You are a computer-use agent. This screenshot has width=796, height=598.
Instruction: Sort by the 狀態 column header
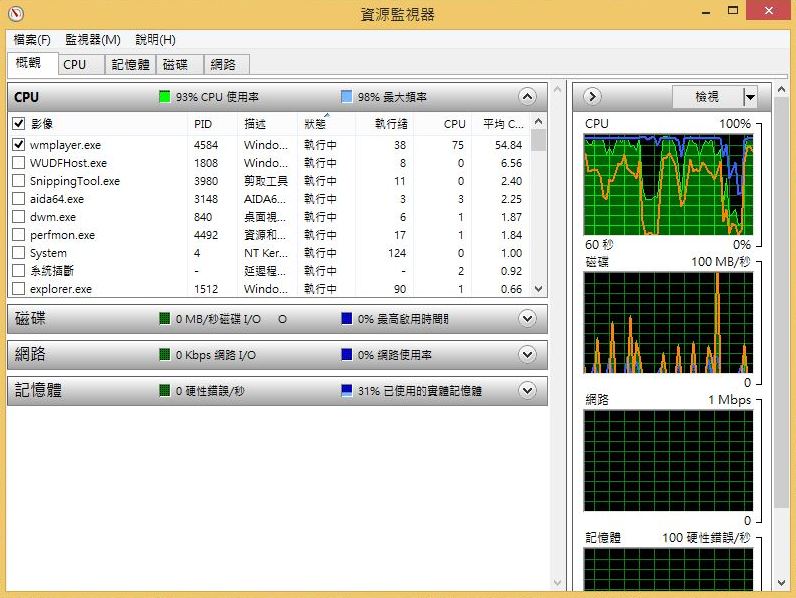(x=326, y=124)
